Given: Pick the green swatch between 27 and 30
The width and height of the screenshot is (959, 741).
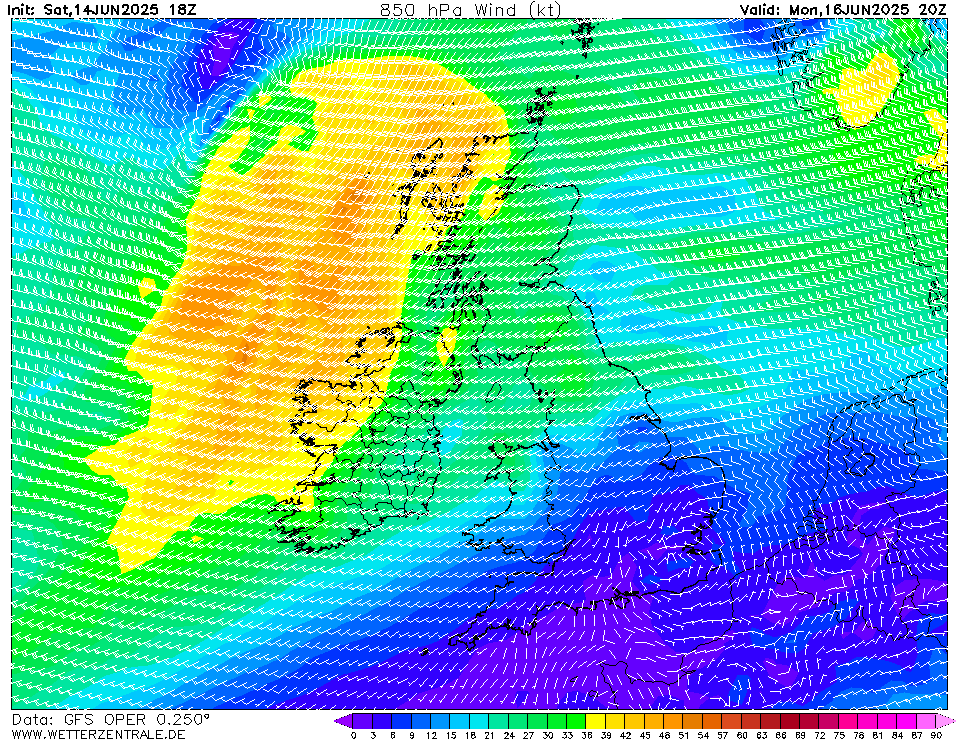Looking at the screenshot, I should coord(538,721).
